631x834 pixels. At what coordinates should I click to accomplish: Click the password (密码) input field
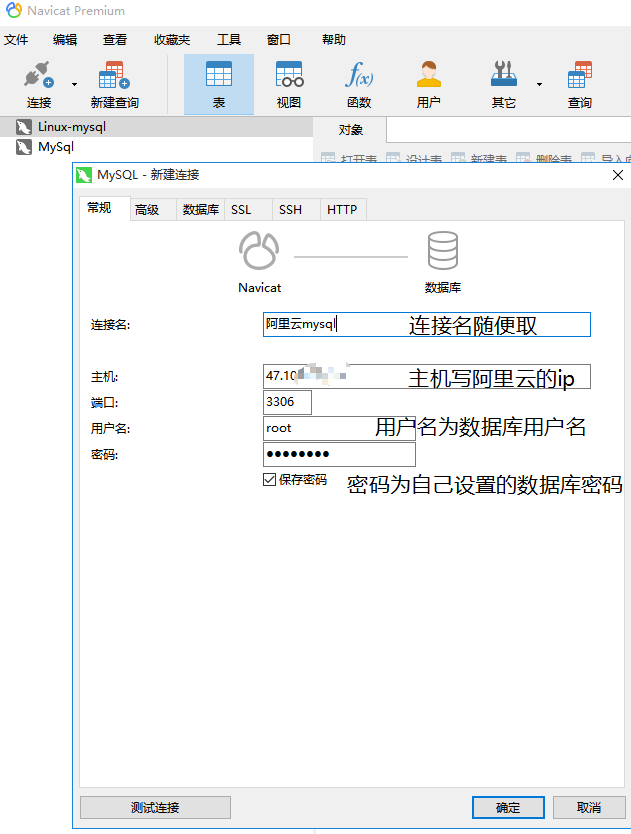click(x=339, y=454)
